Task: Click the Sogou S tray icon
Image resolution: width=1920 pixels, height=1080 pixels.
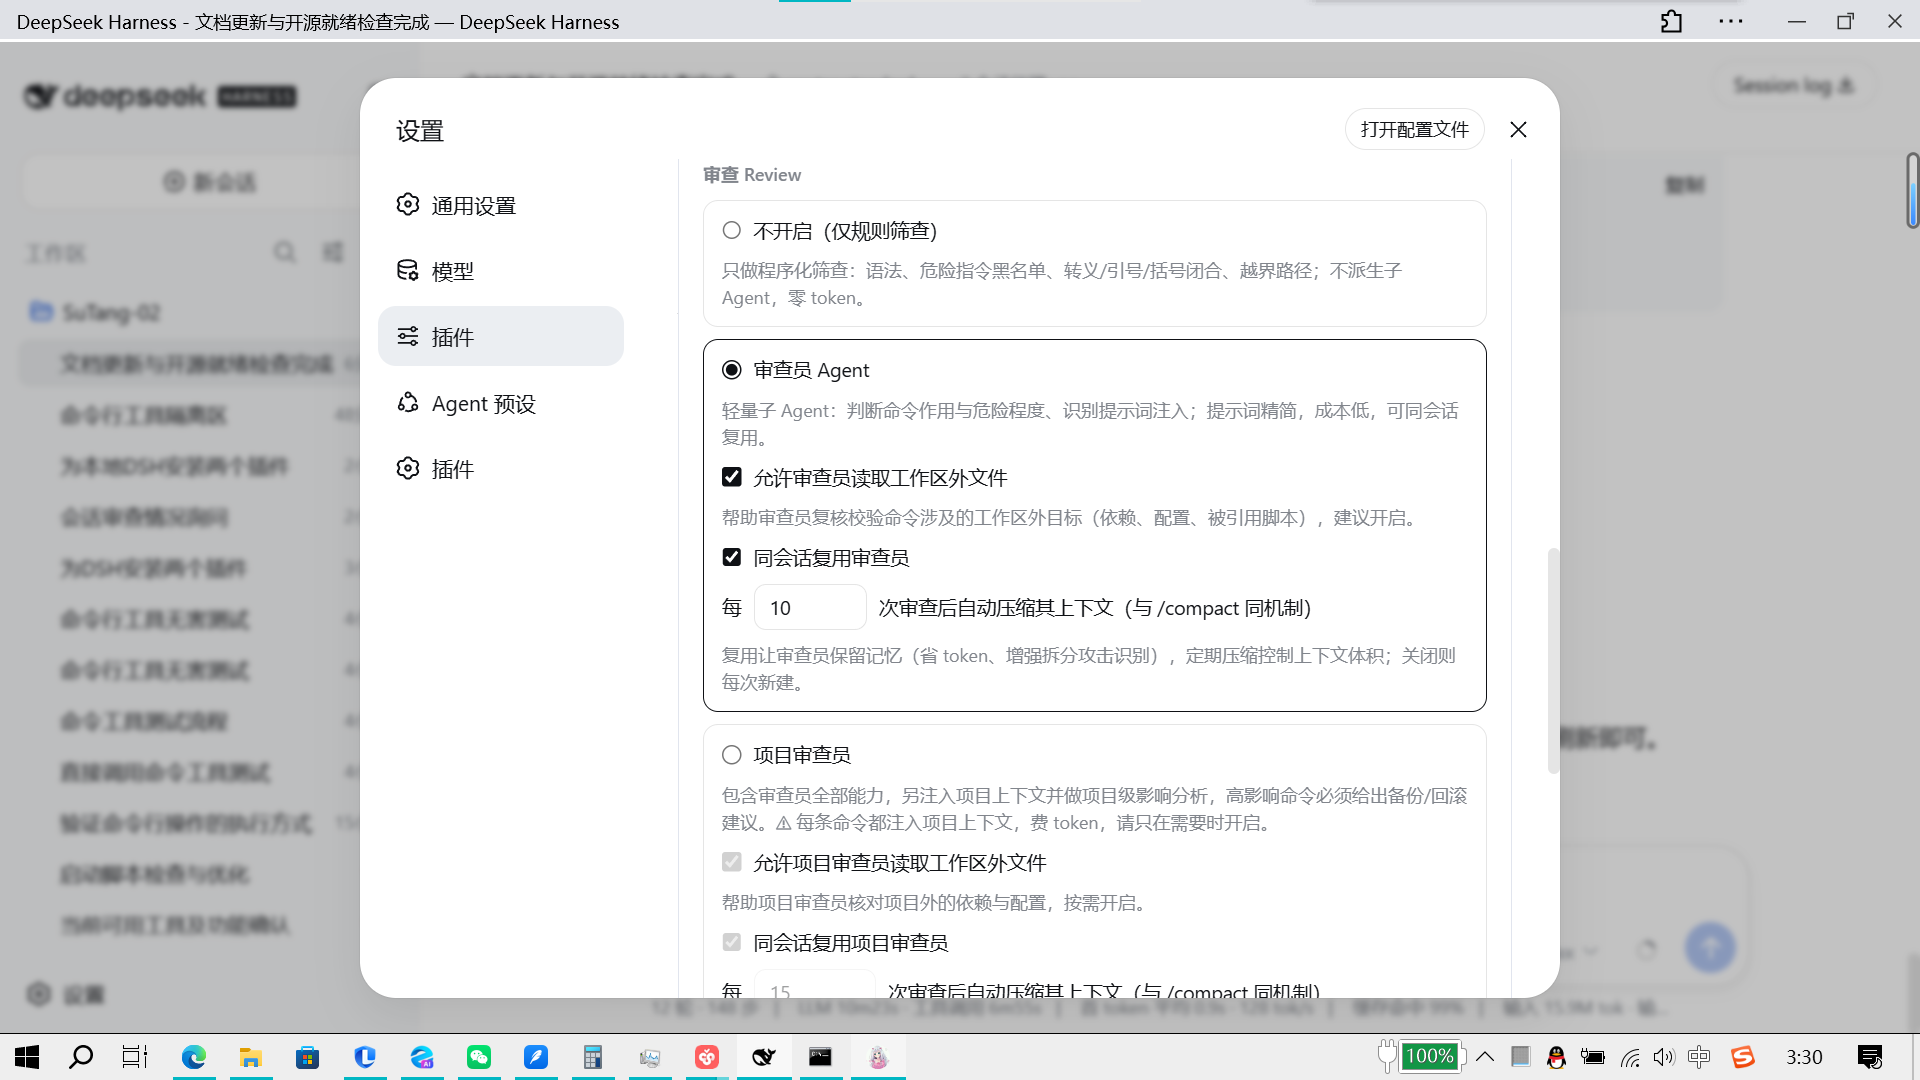Action: pos(1743,1057)
